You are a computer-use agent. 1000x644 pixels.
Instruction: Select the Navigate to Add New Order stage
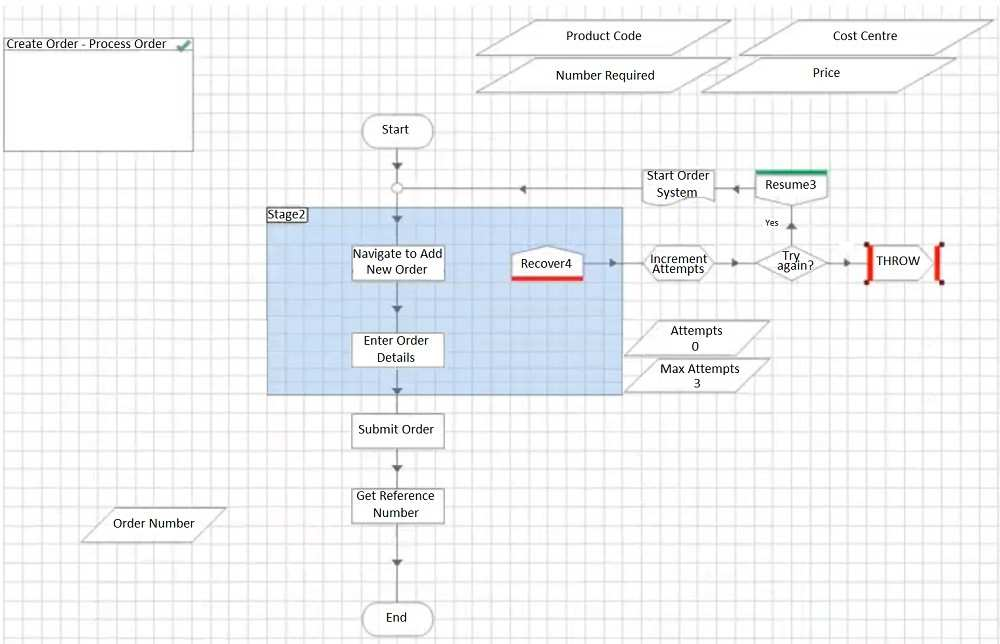(397, 262)
